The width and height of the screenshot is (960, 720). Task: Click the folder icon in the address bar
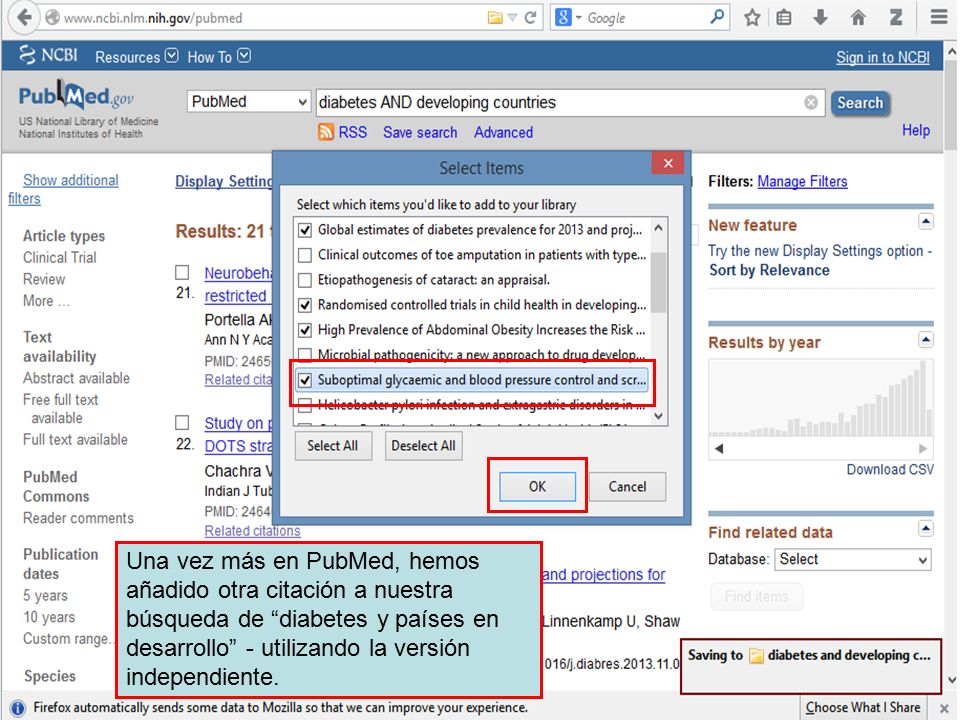pos(495,18)
